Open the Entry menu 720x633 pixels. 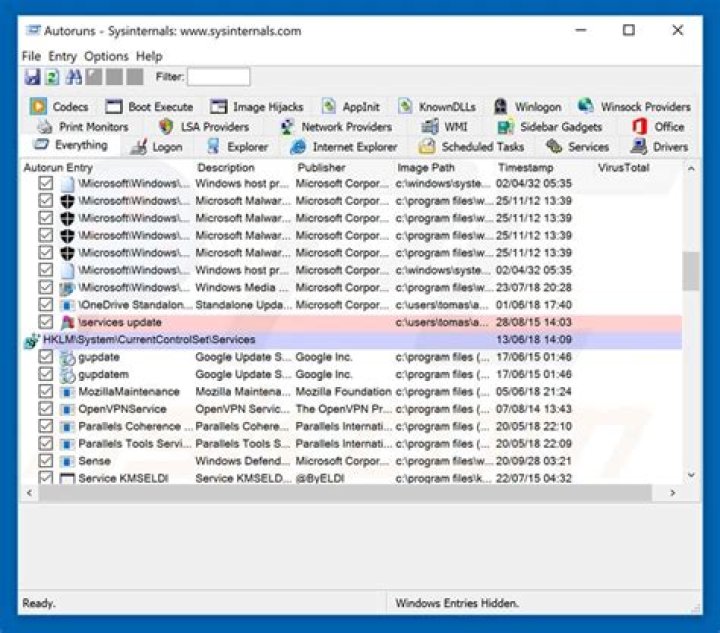tap(62, 56)
